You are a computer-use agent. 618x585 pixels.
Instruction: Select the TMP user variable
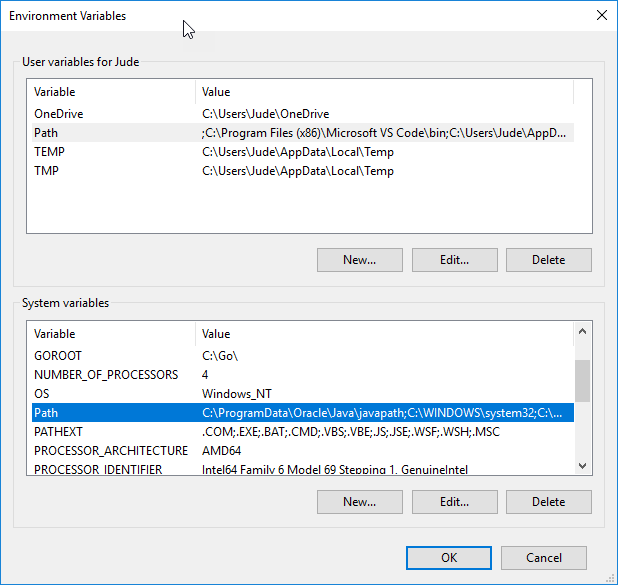[47, 171]
